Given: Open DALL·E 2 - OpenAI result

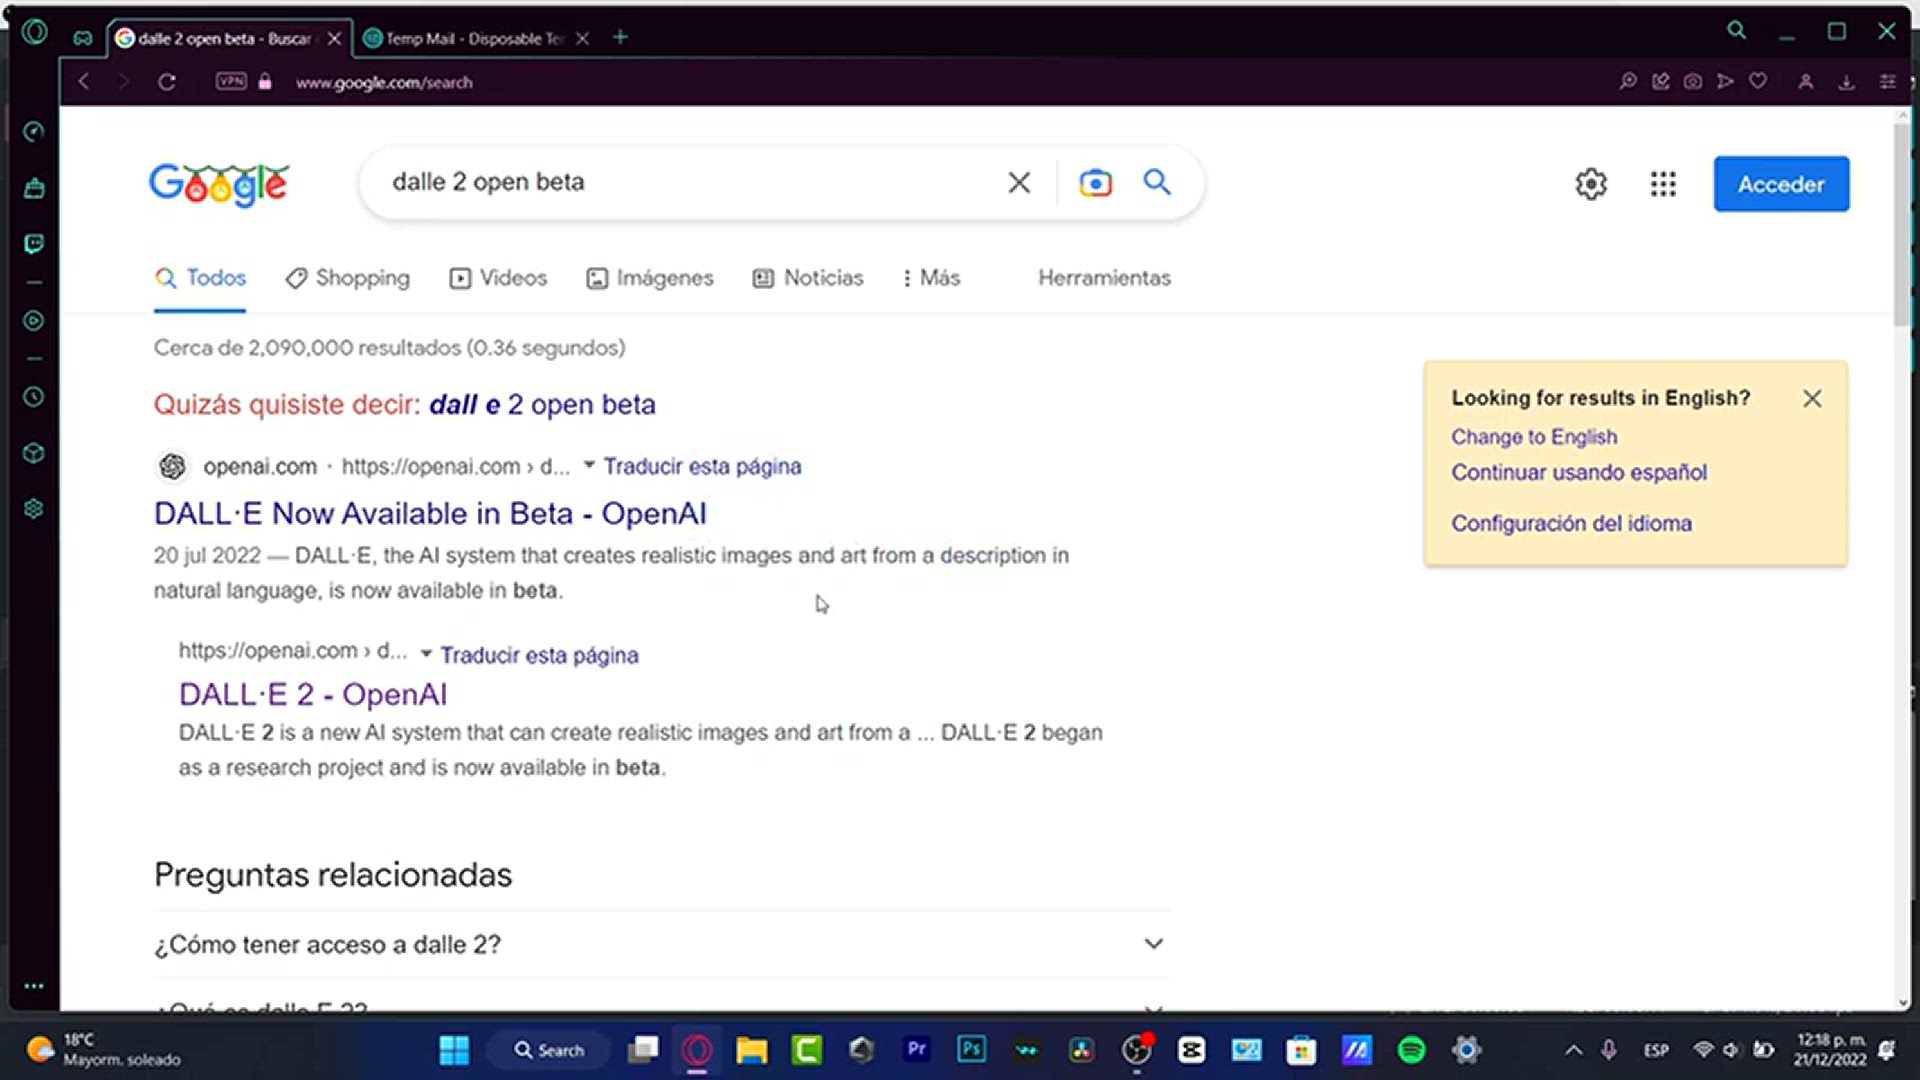Looking at the screenshot, I should click(313, 694).
